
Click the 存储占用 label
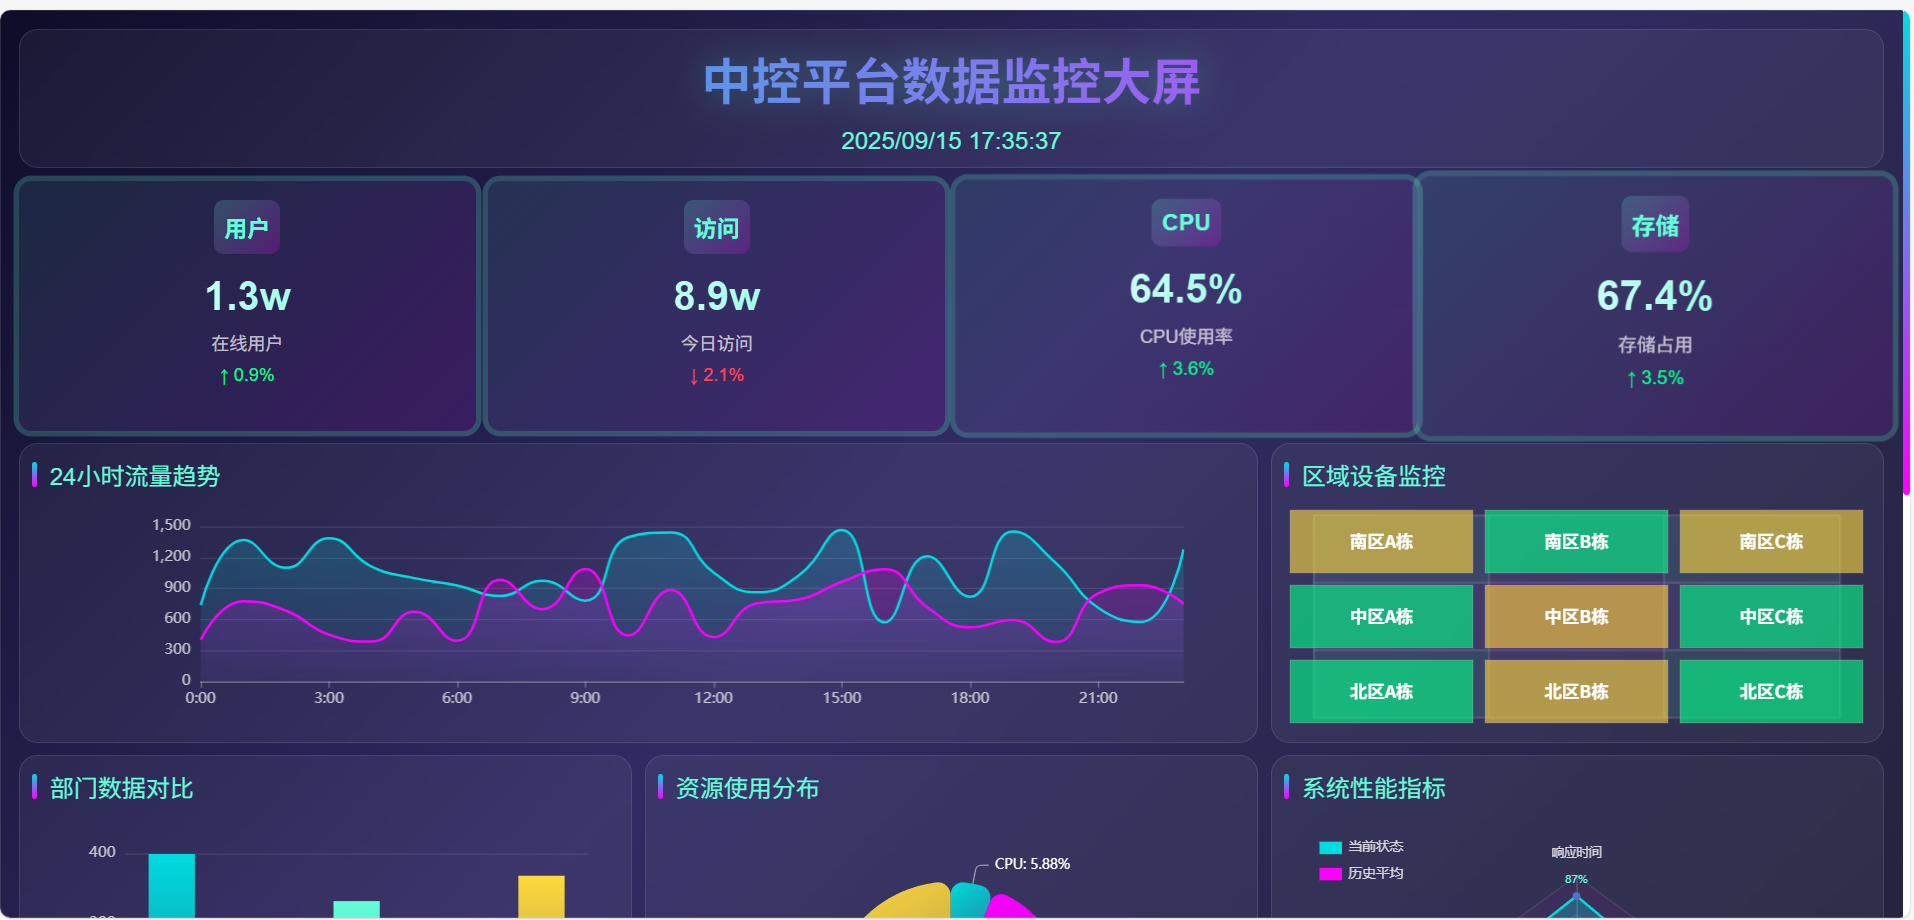pyautogui.click(x=1655, y=345)
